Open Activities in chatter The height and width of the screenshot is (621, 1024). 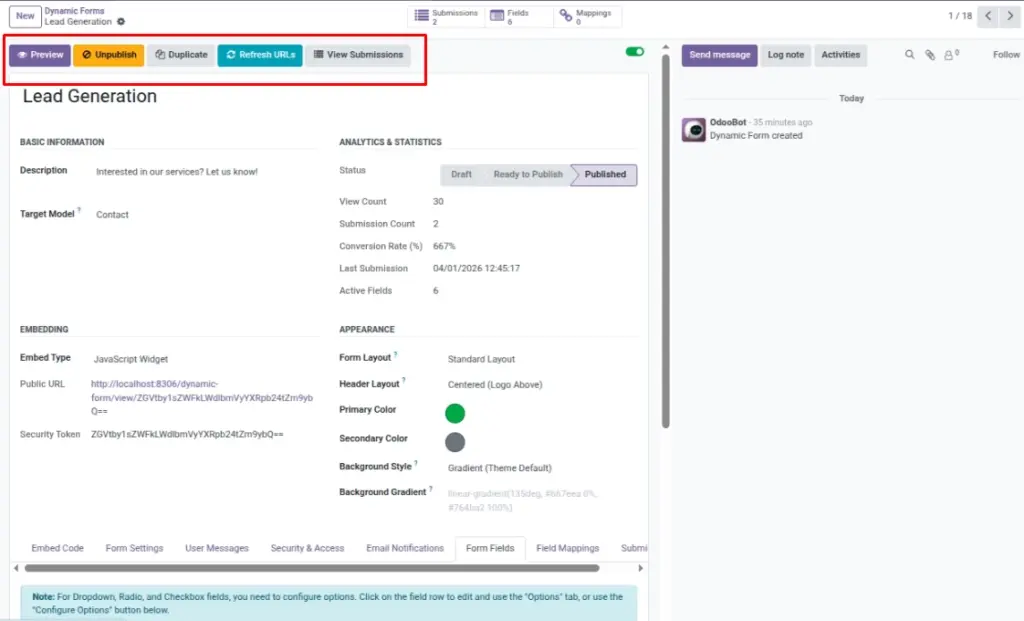tap(840, 55)
